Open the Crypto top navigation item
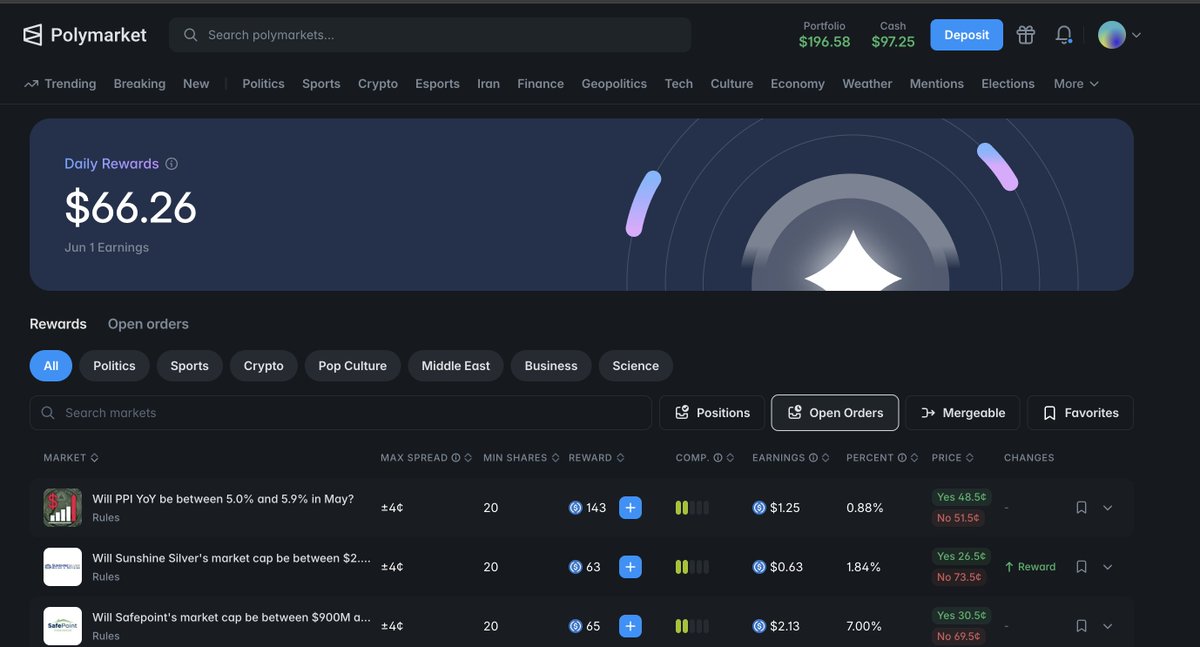 (x=378, y=84)
